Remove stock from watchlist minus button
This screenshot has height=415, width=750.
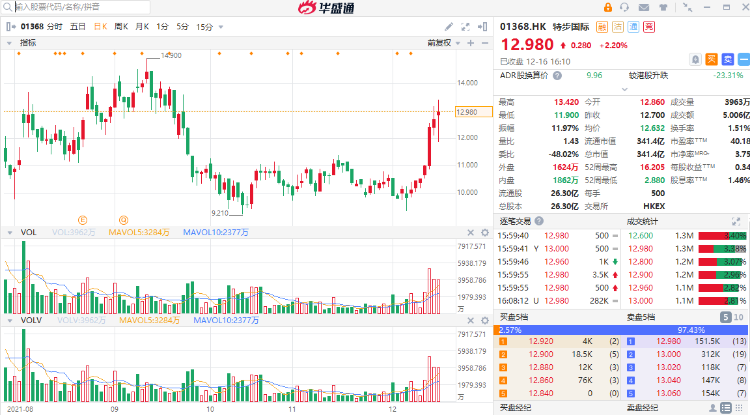744,59
